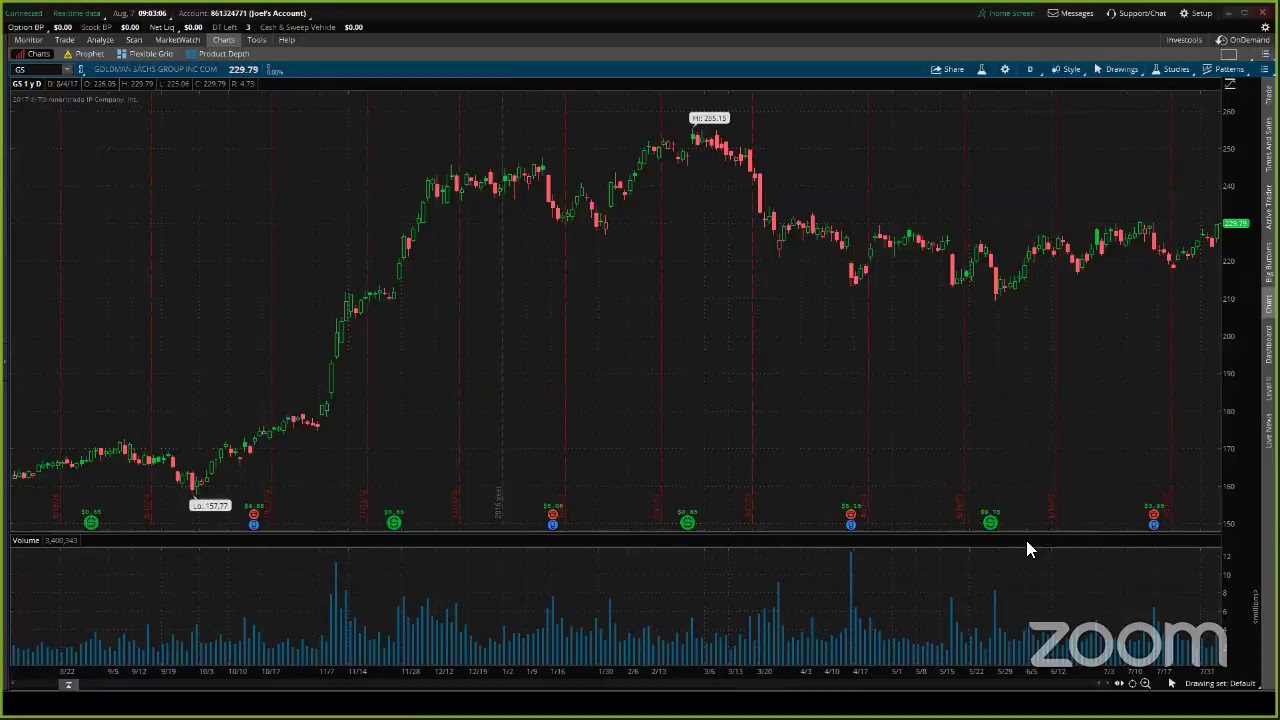Screen dimensions: 1280x720
Task: Click the zoom magnifier icon at chart bottom
Action: tap(1145, 684)
